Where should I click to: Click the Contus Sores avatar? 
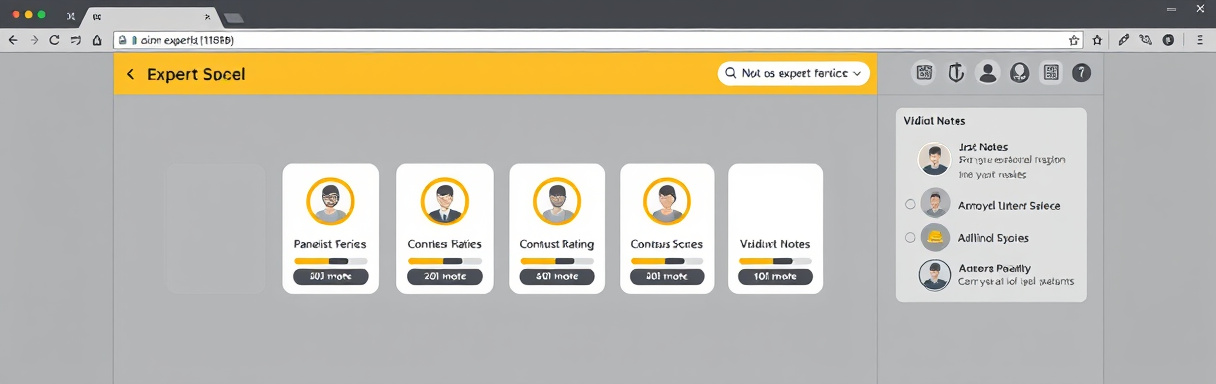tap(667, 202)
